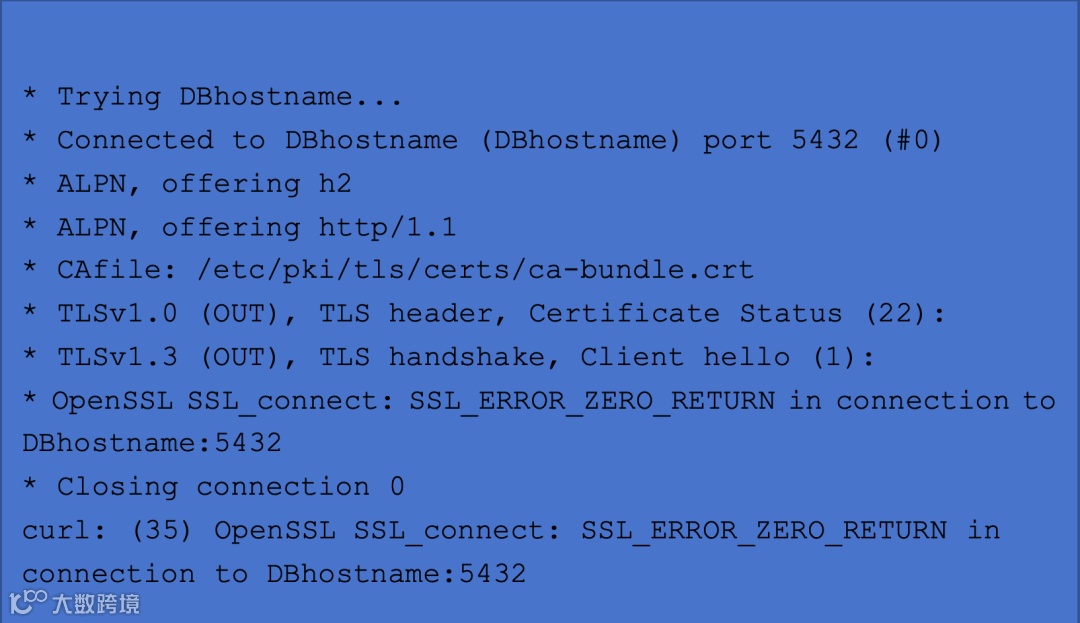The height and width of the screenshot is (623, 1080).
Task: Click the 'http/1.1' protocol text
Action: tap(387, 227)
